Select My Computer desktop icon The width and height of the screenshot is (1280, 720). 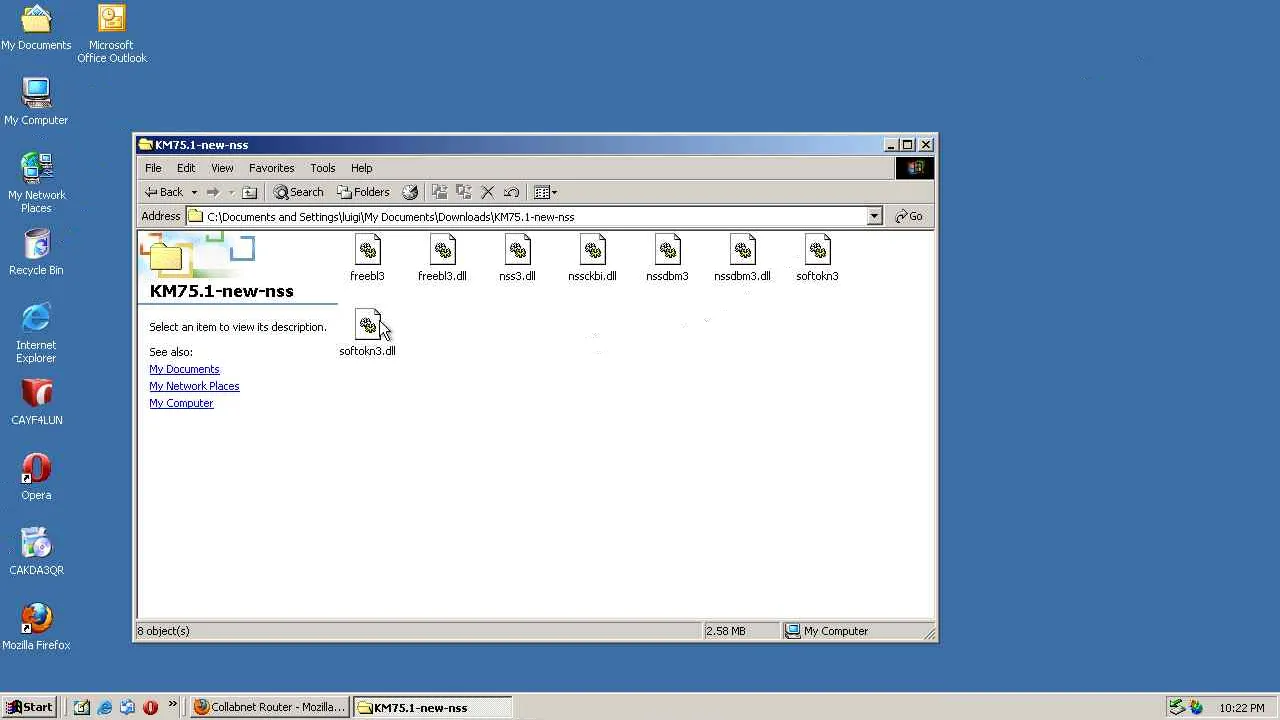36,102
